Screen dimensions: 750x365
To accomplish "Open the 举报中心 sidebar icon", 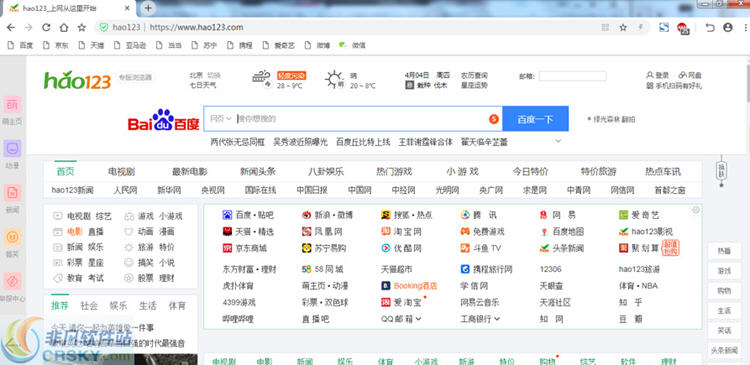I will (12, 281).
